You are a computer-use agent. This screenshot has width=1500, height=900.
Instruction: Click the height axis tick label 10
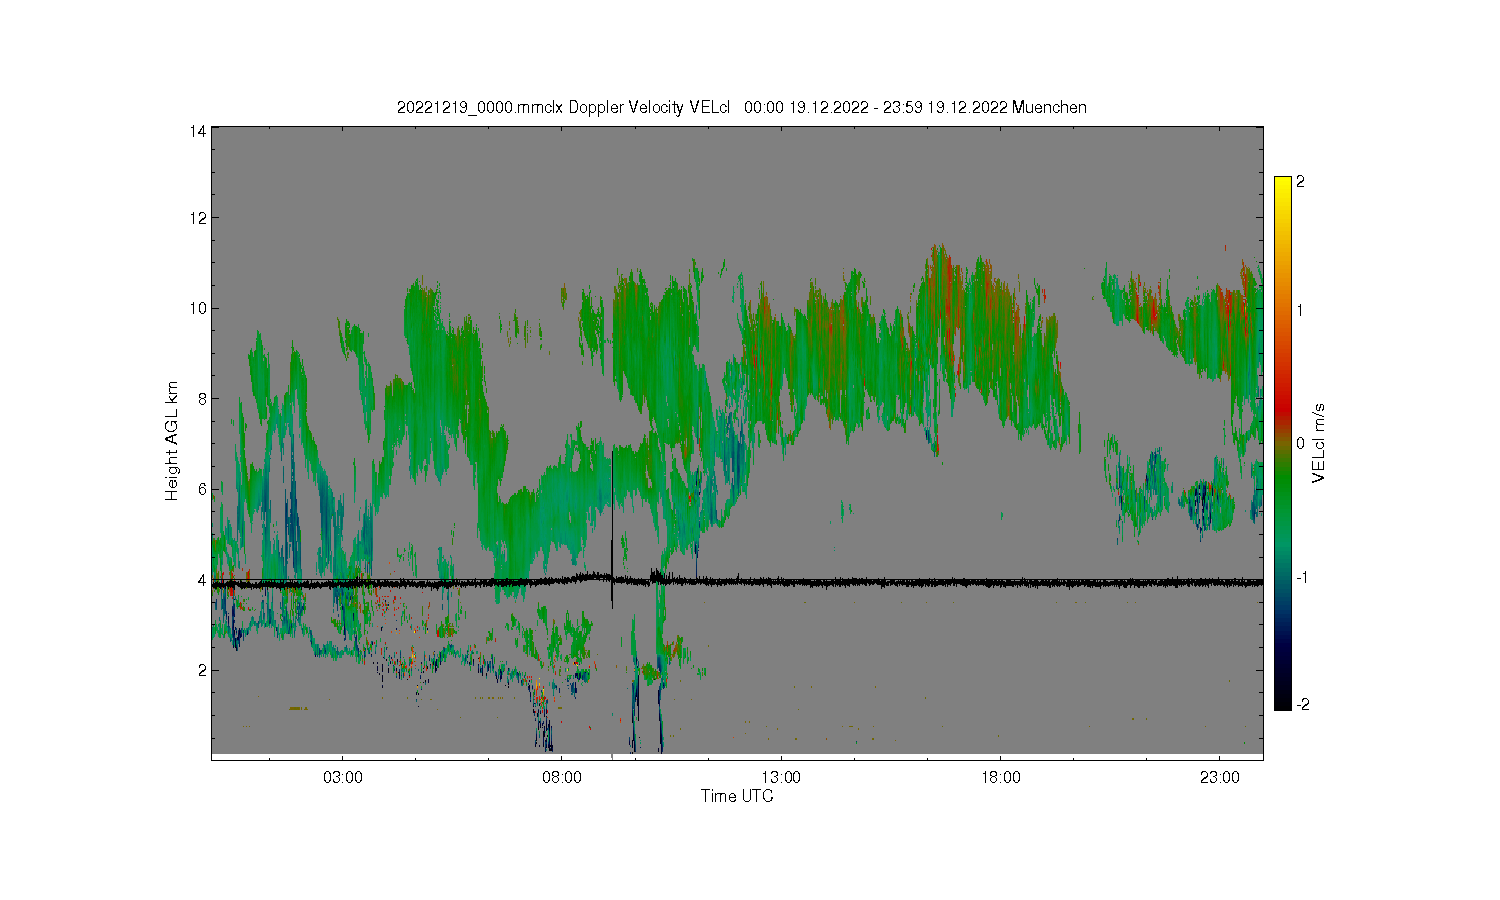click(x=198, y=308)
